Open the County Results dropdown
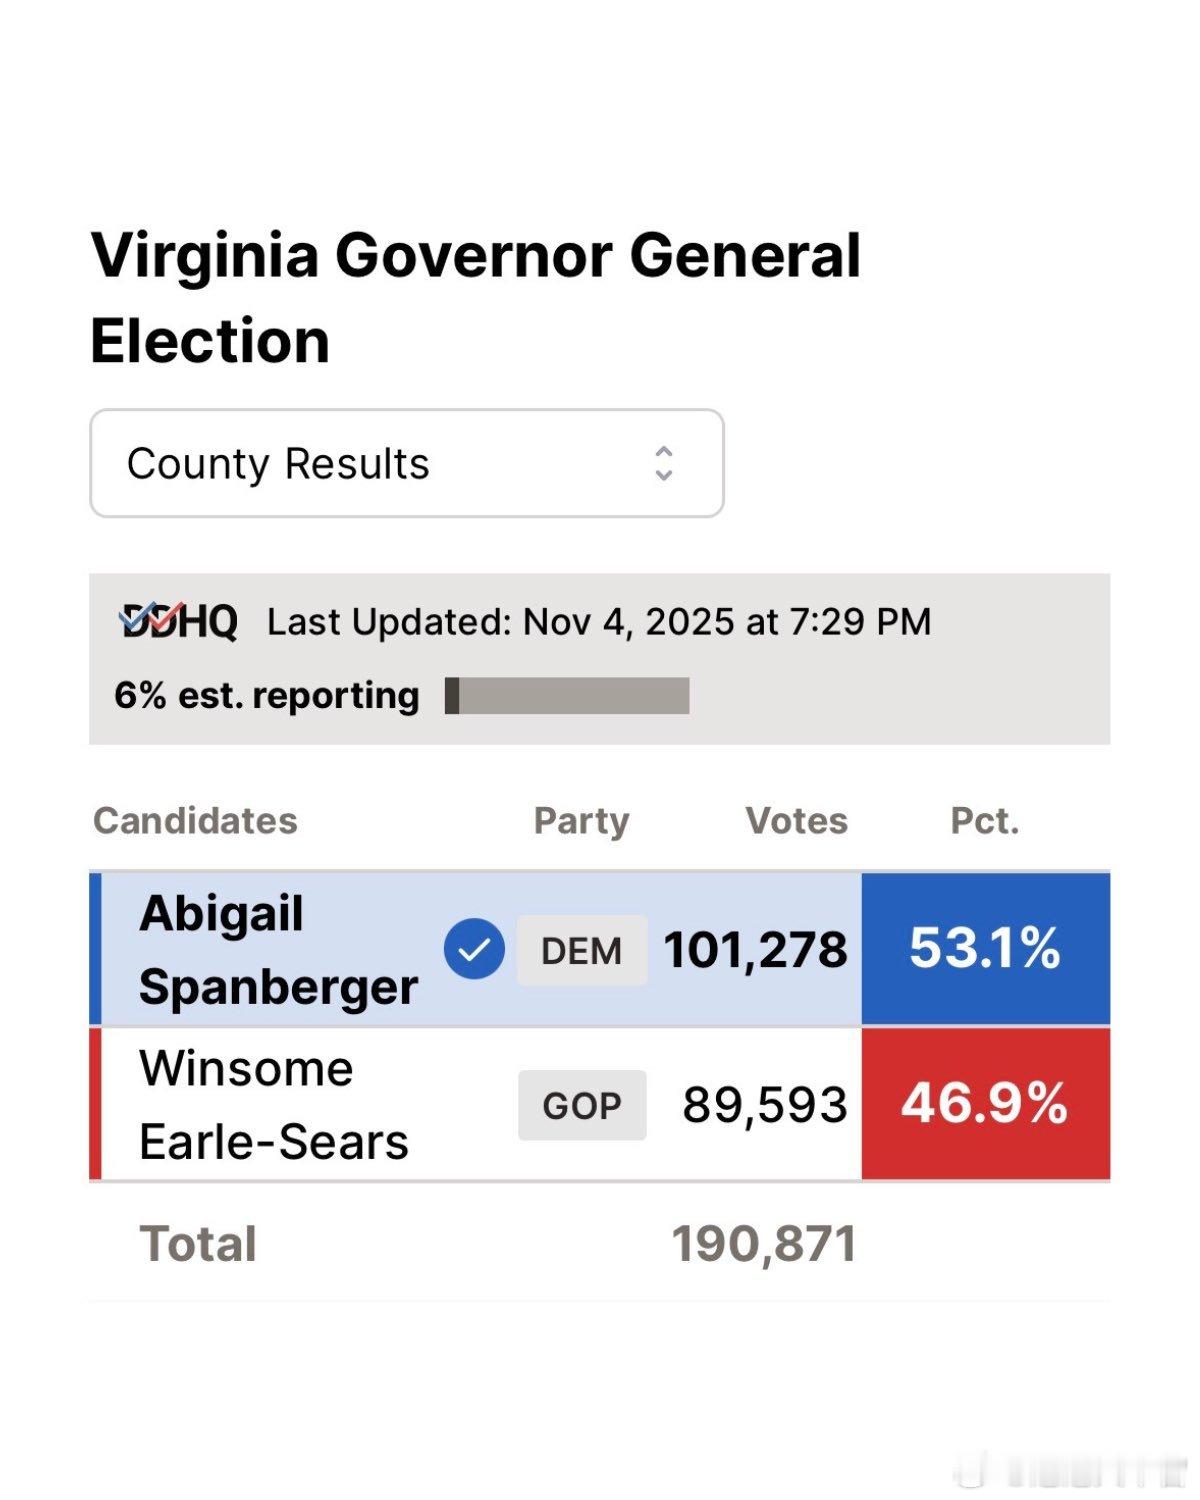Viewport: 1200px width, 1500px height. click(406, 463)
